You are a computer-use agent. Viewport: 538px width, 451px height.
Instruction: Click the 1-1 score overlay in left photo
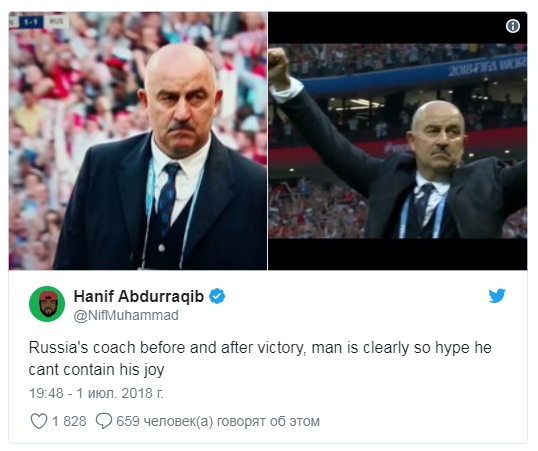click(x=32, y=22)
